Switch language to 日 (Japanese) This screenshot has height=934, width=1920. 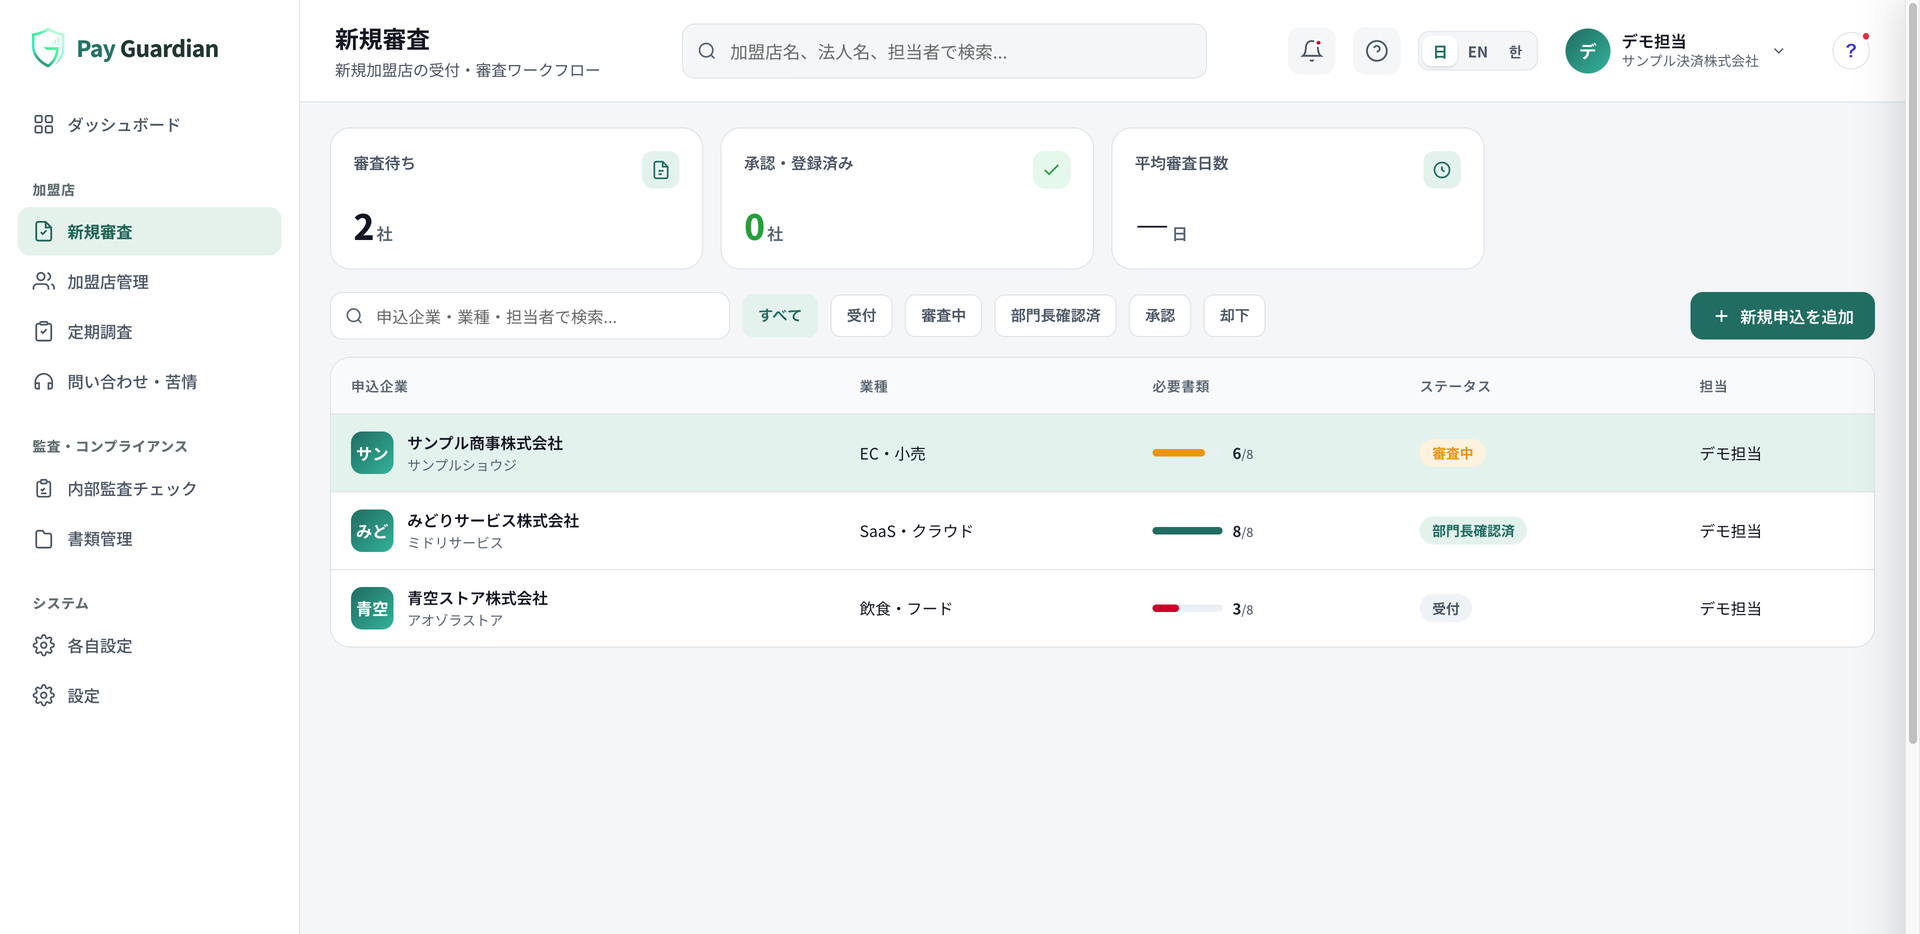1439,52
